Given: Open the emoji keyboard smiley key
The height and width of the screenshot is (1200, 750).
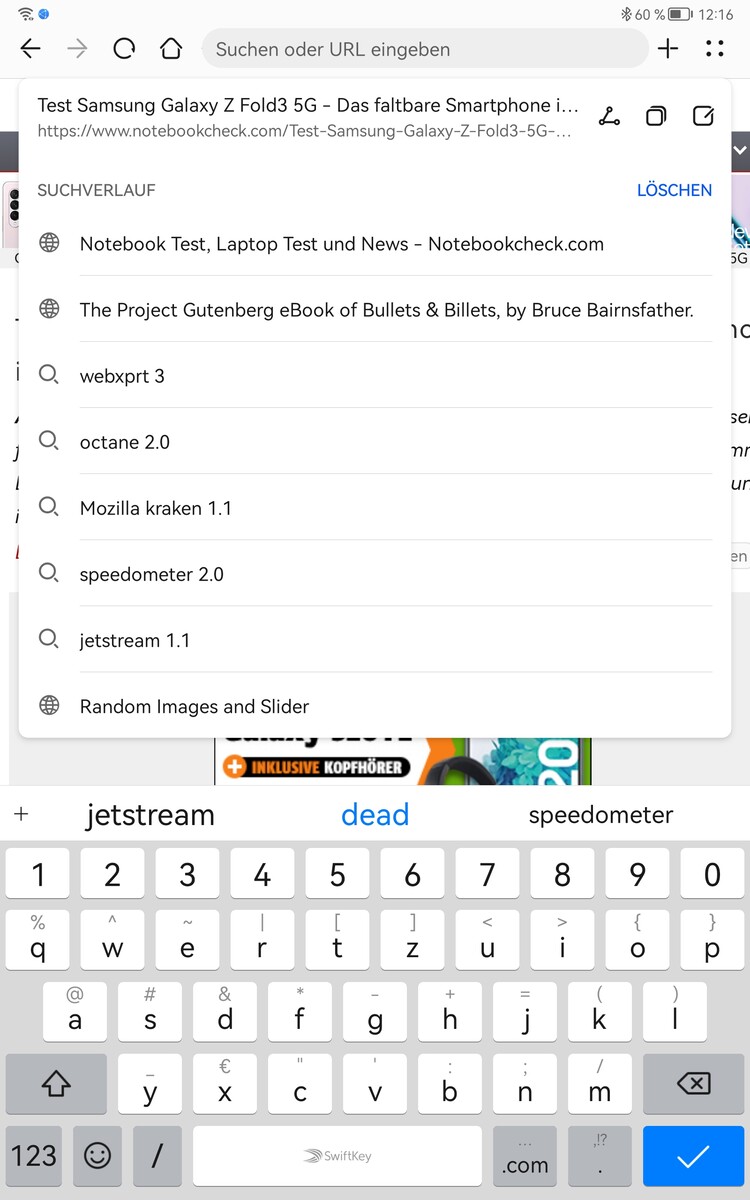Looking at the screenshot, I should 97,1156.
